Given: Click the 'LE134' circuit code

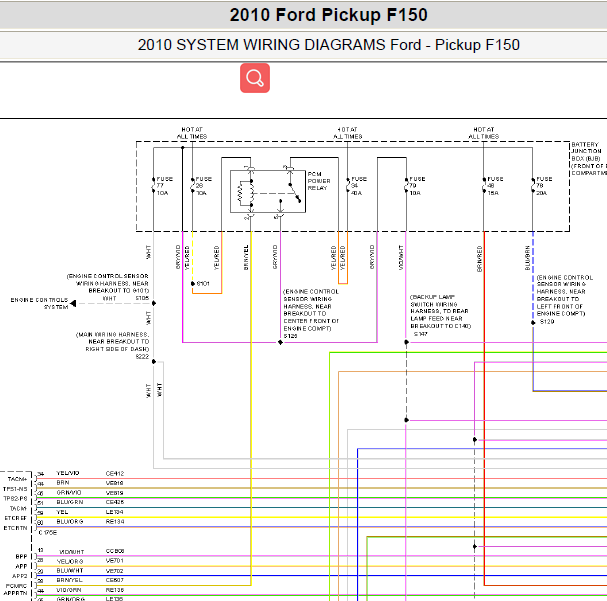Looking at the screenshot, I should pyautogui.click(x=115, y=512).
